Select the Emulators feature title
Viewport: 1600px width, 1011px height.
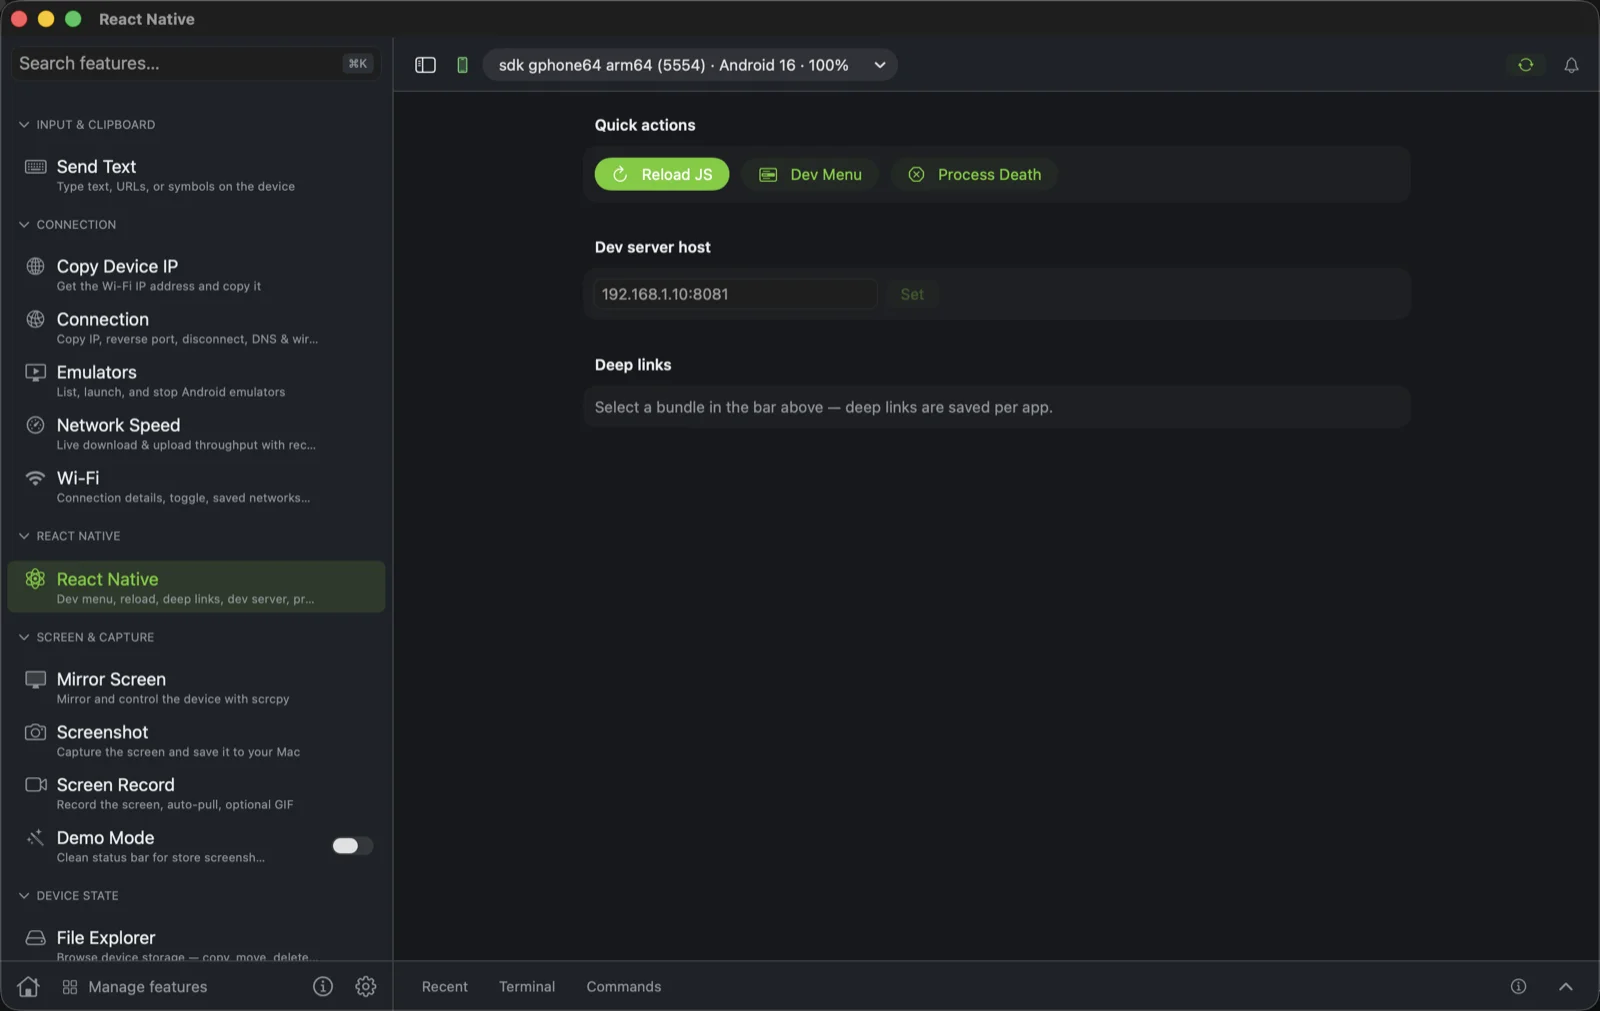97,372
